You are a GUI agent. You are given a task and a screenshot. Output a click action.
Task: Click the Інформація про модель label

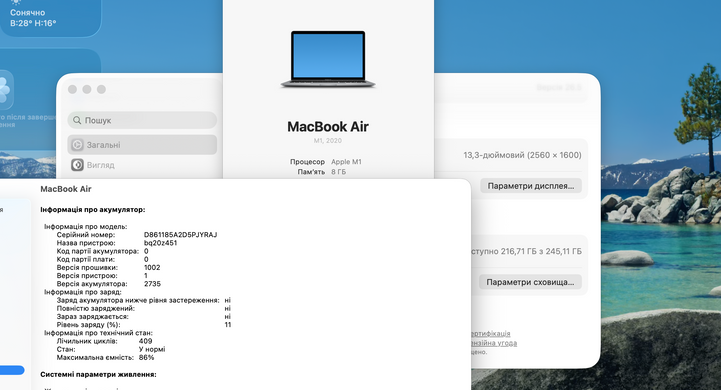86,226
